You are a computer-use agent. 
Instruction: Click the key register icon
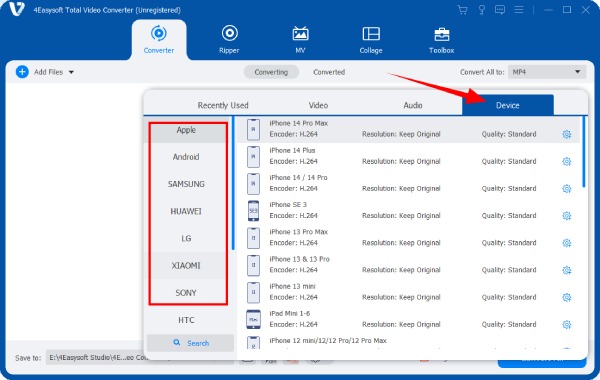click(482, 10)
